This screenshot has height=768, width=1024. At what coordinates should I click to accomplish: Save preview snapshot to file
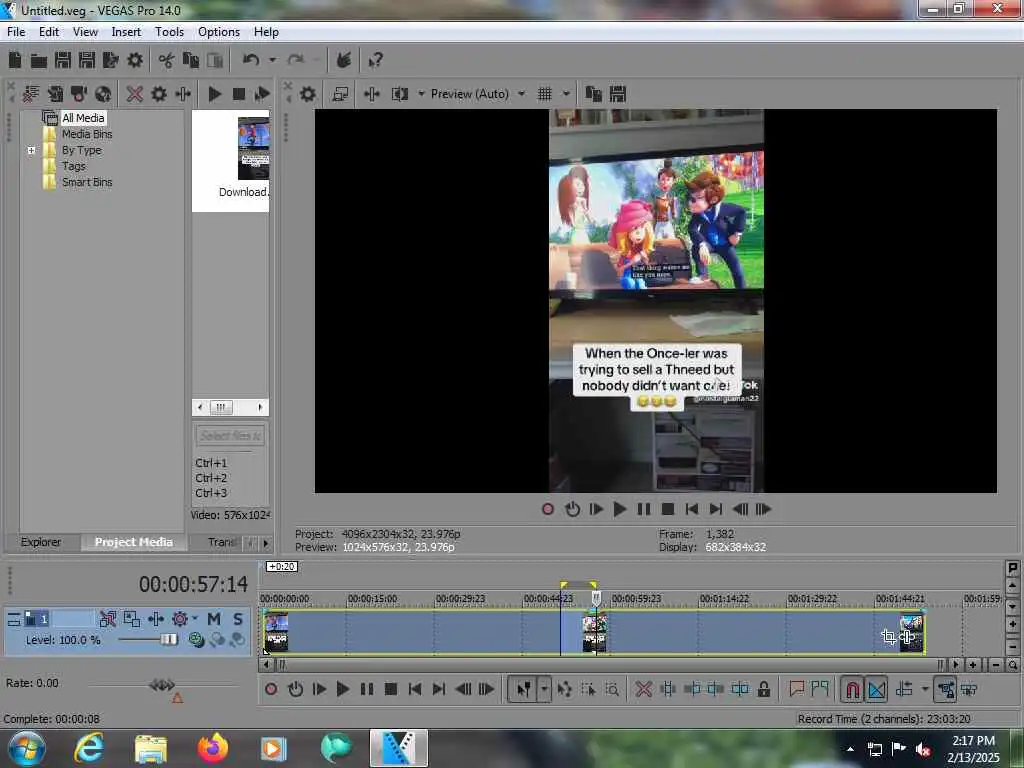[x=618, y=95]
